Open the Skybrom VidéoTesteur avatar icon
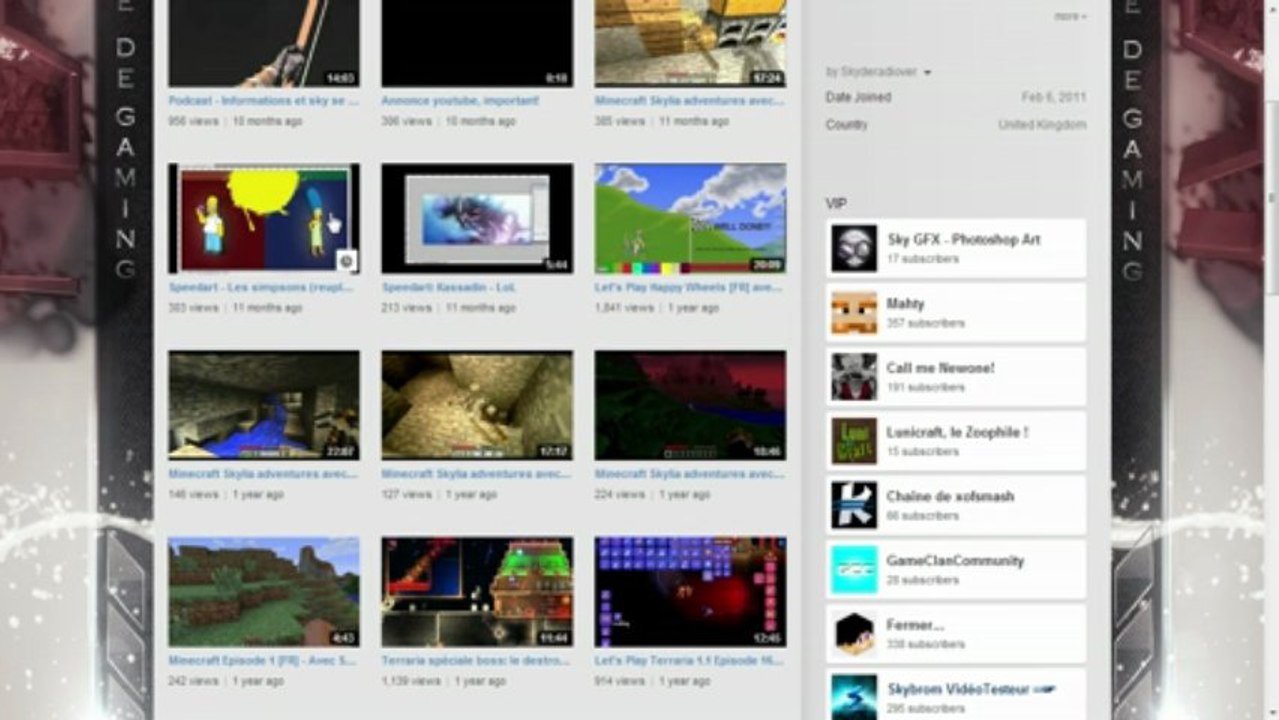Viewport: 1279px width, 720px height. point(854,697)
